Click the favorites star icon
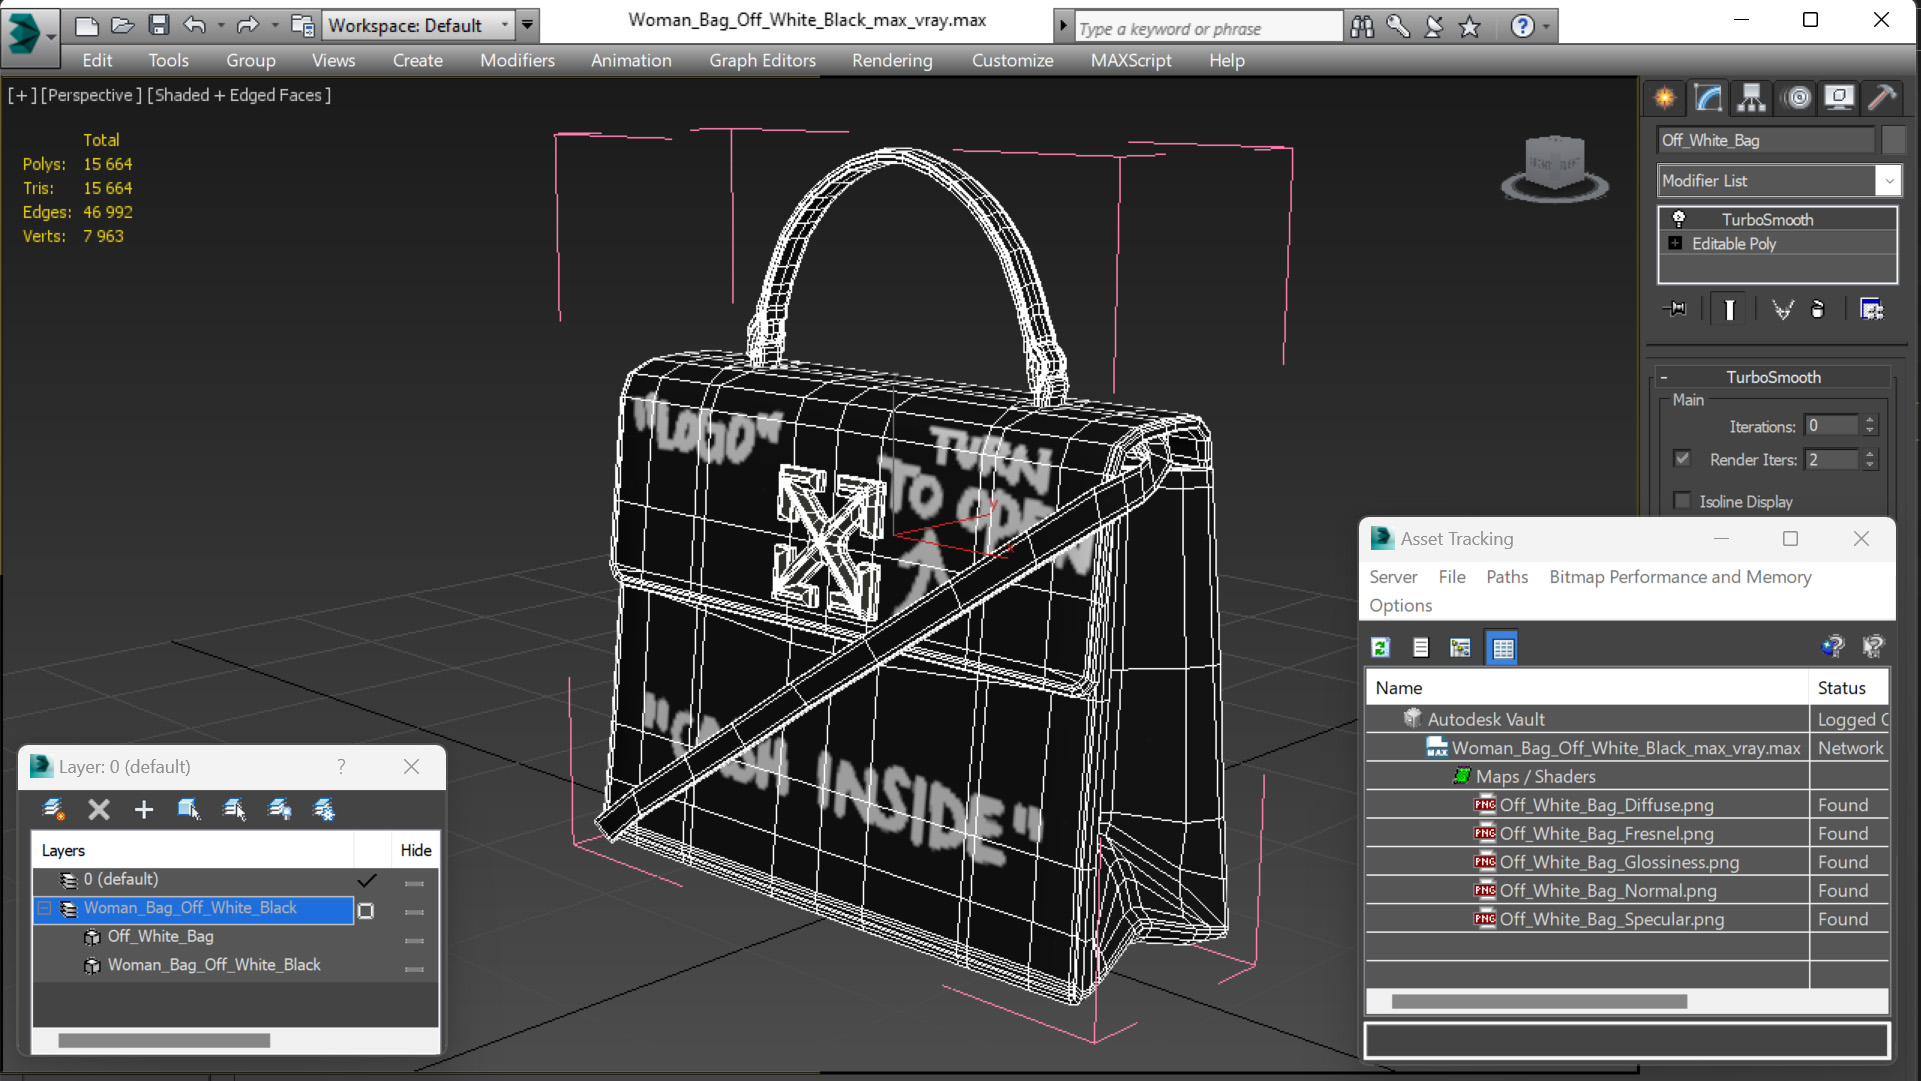The image size is (1921, 1081). (x=1469, y=27)
